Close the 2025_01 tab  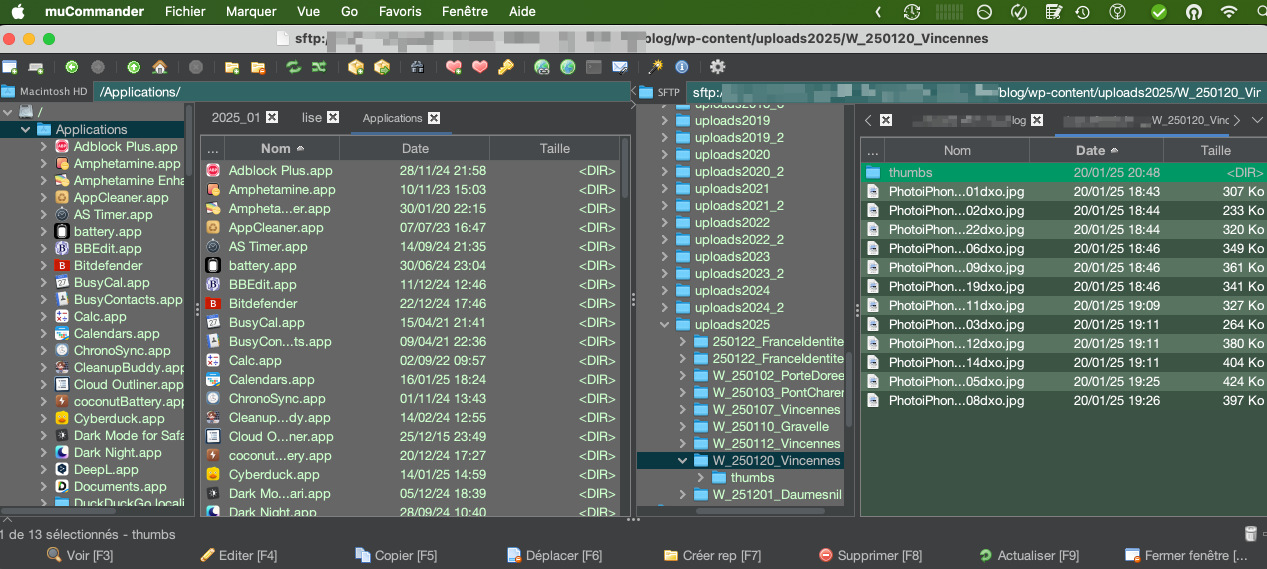[272, 117]
